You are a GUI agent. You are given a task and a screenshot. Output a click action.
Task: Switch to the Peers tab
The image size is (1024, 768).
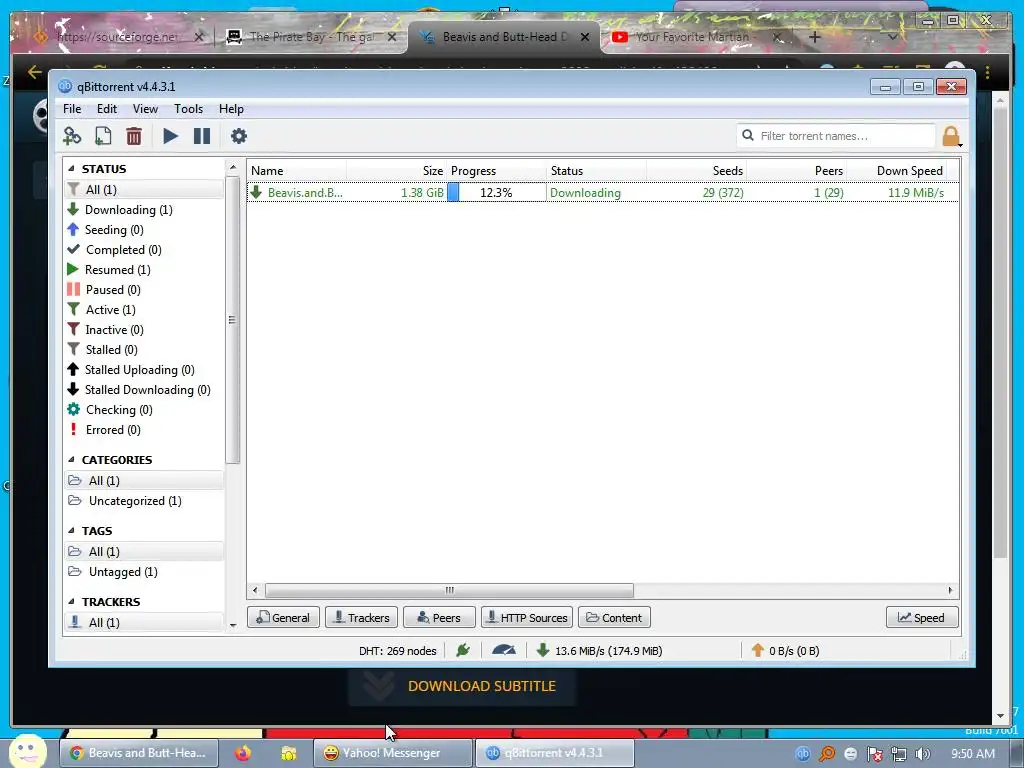(x=440, y=617)
